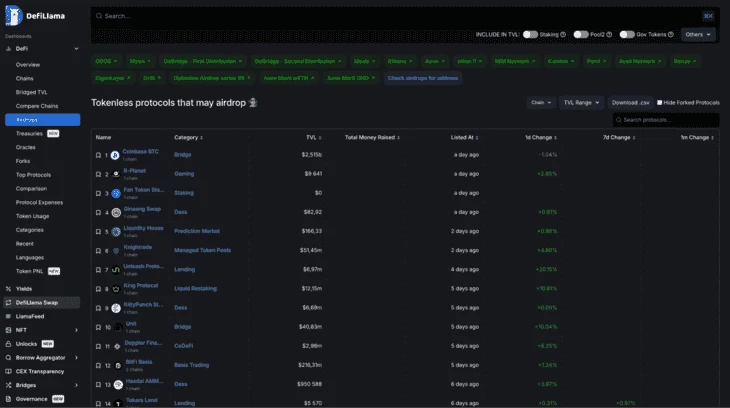This screenshot has height=408, width=730.
Task: Click the DefiLlama logo
Action: coord(35,16)
